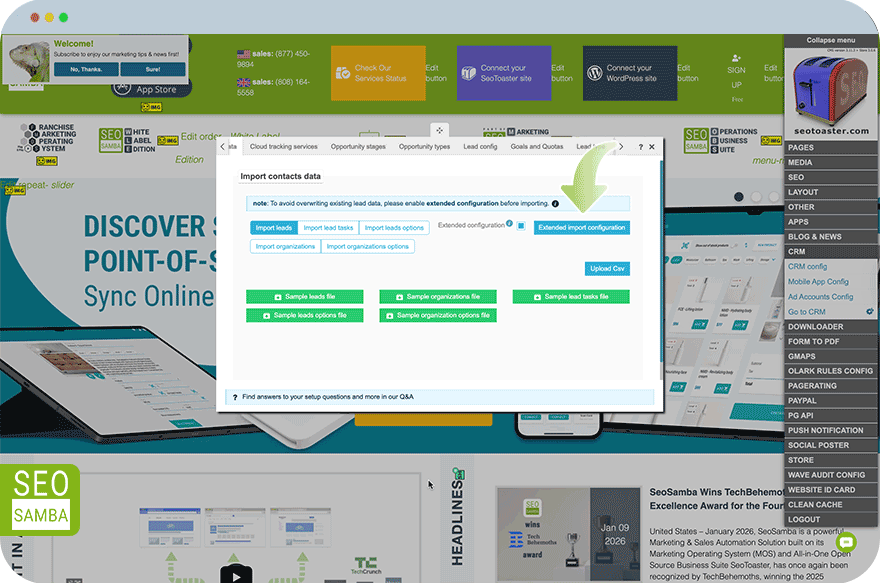Select the Import organizations option
This screenshot has height=583, width=880.
pos(285,246)
